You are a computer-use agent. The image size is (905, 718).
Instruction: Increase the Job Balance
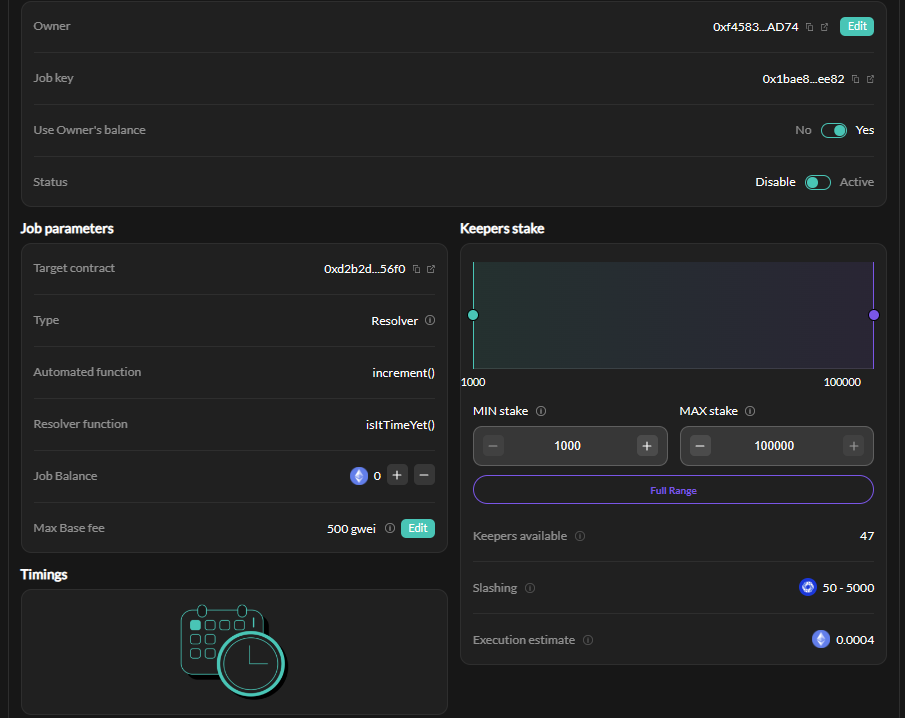click(x=397, y=476)
